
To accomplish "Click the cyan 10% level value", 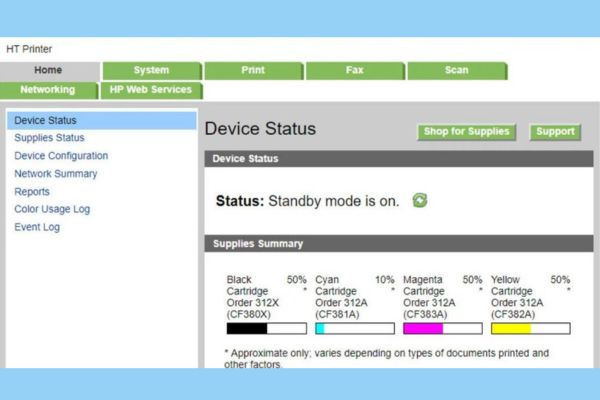I will tap(385, 280).
